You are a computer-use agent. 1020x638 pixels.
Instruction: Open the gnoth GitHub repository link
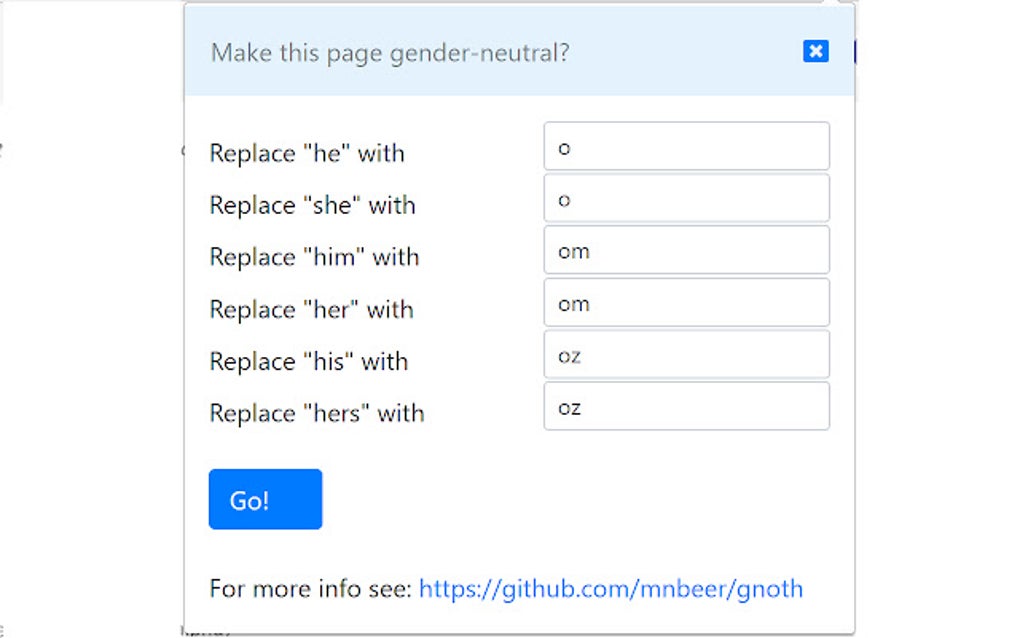pyautogui.click(x=612, y=589)
